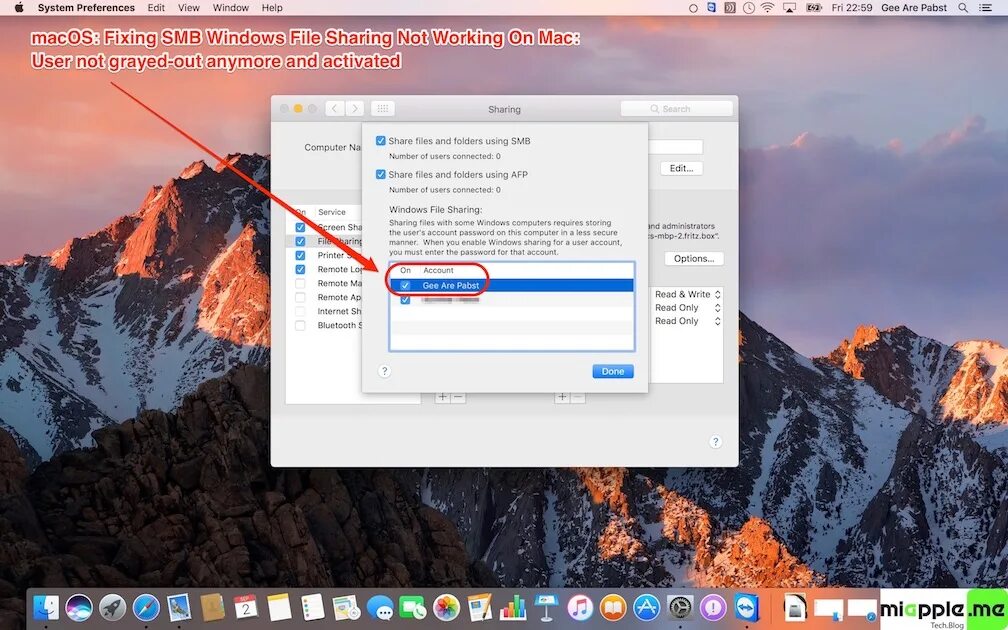The image size is (1008, 630).
Task: Open the Help menu
Action: [x=272, y=8]
